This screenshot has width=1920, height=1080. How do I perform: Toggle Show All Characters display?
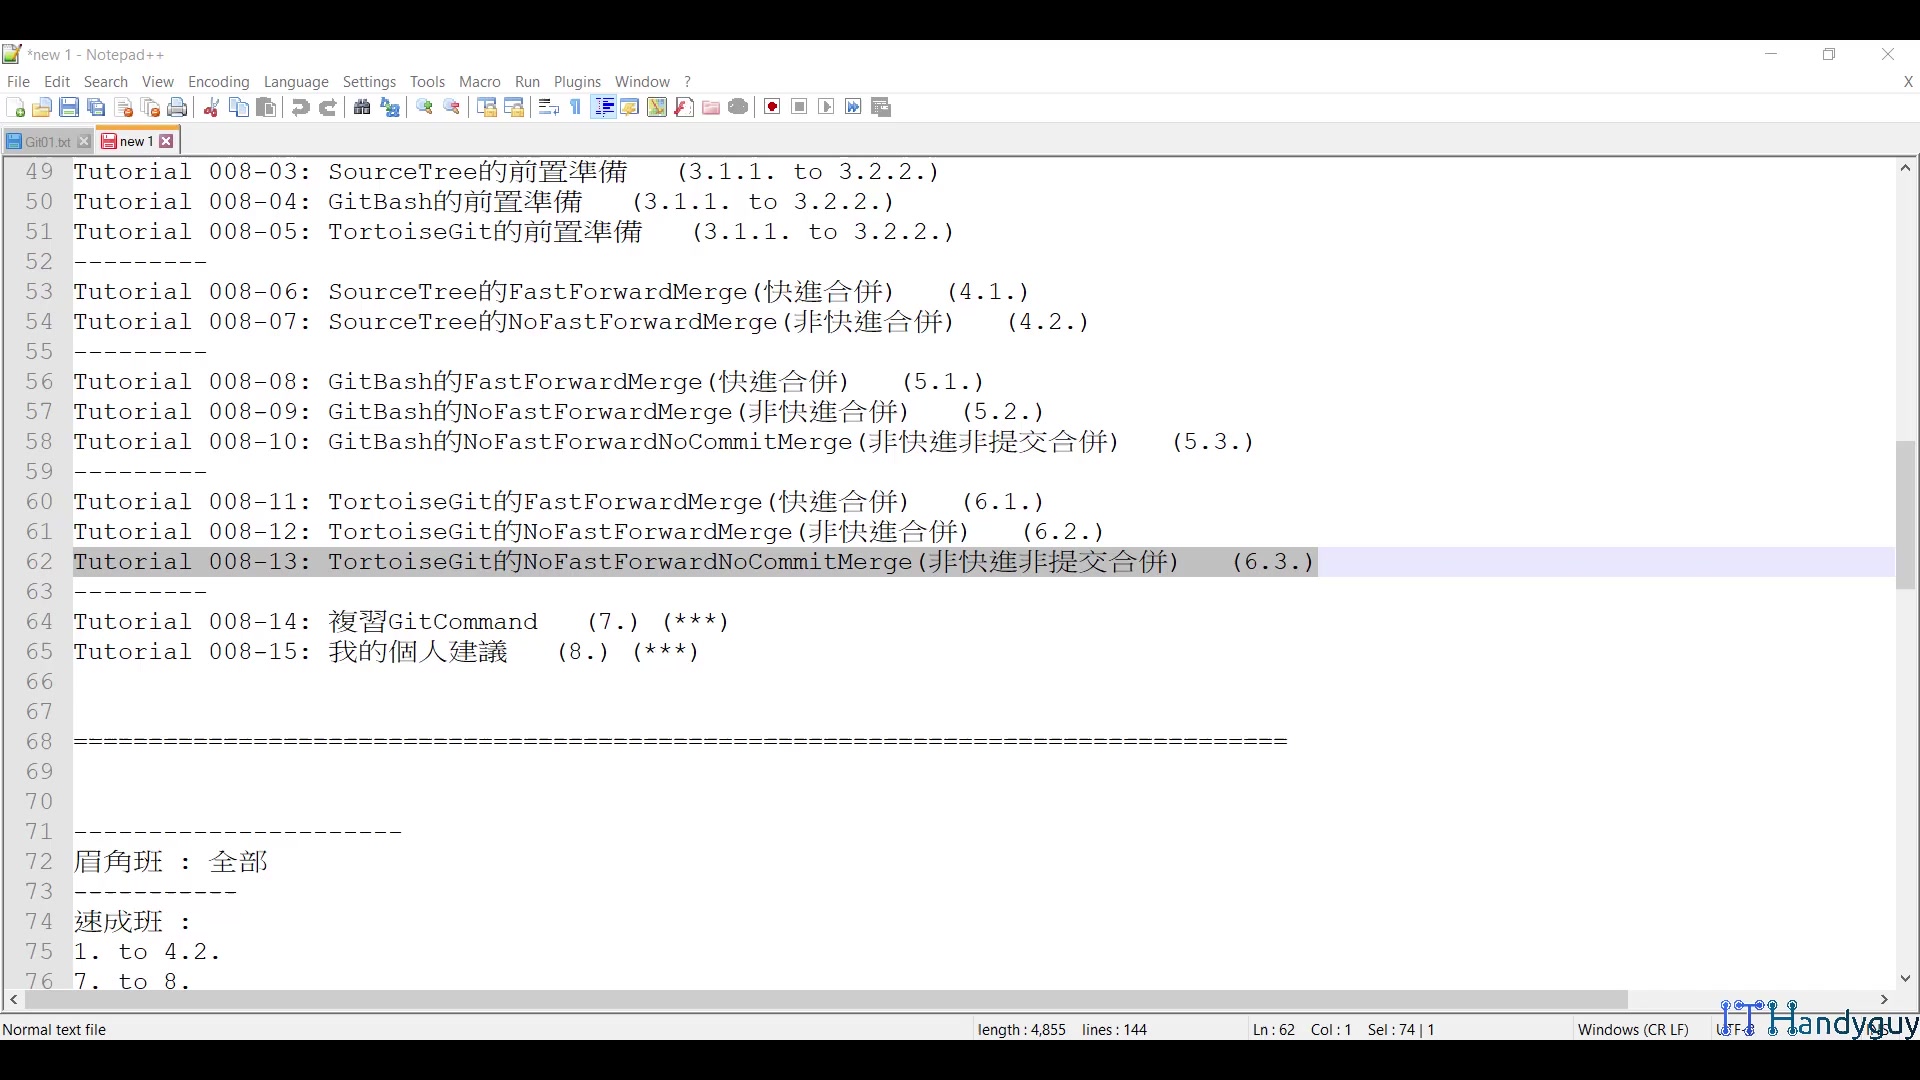[576, 107]
